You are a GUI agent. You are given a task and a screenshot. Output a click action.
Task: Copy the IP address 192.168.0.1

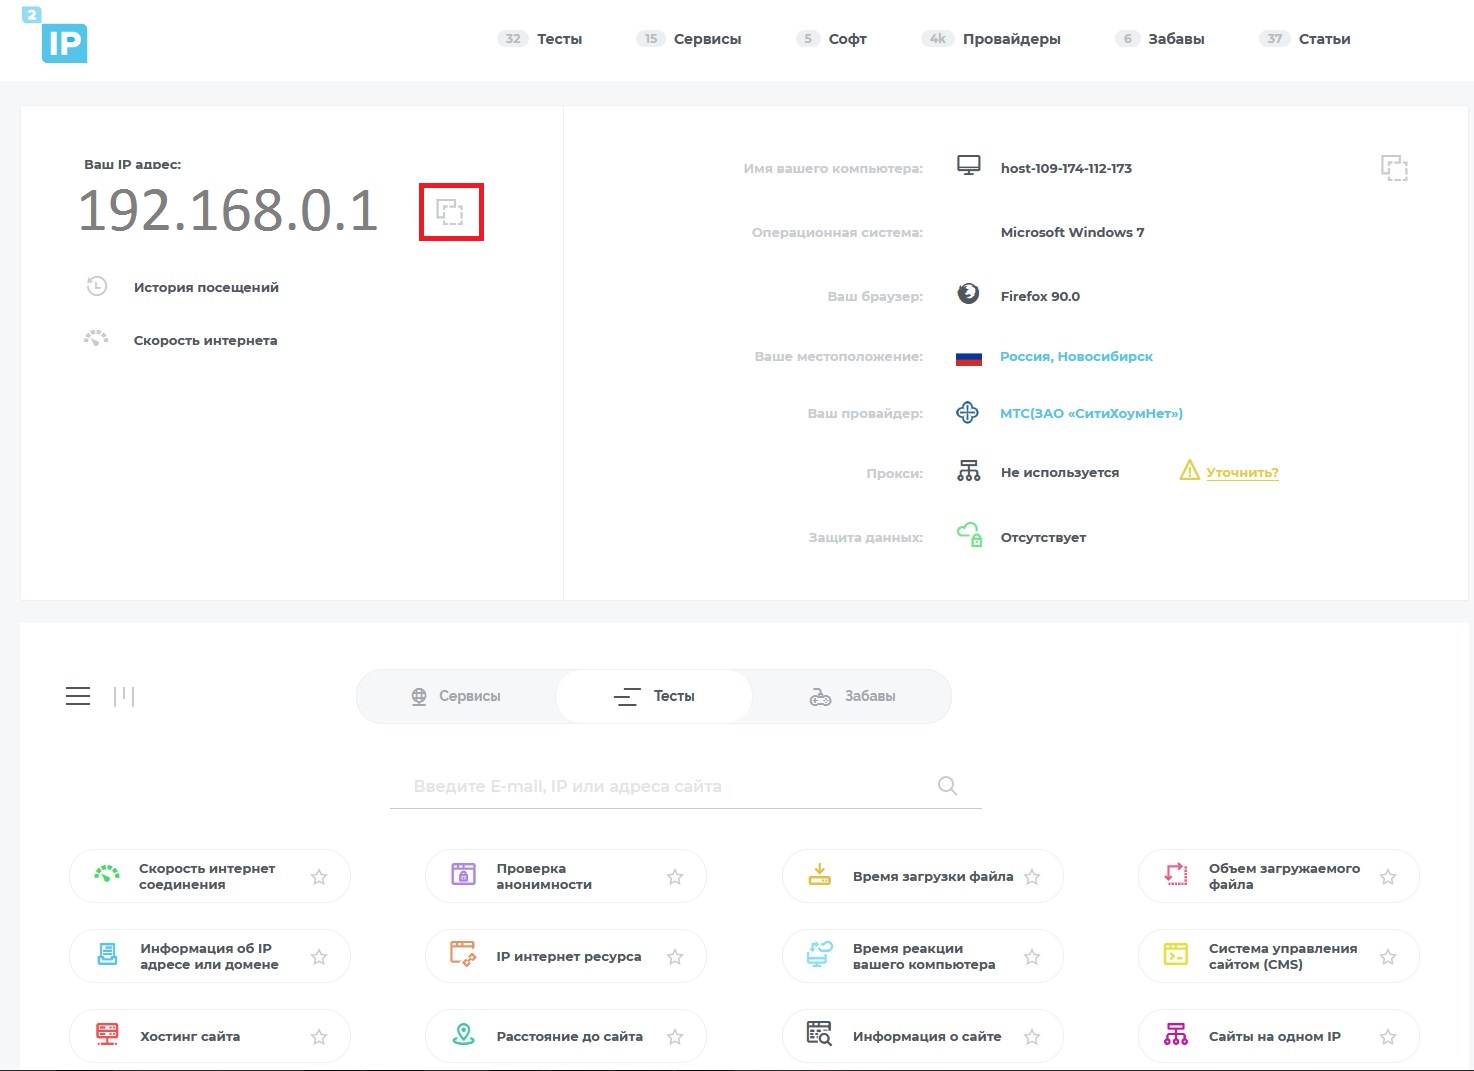(x=450, y=211)
